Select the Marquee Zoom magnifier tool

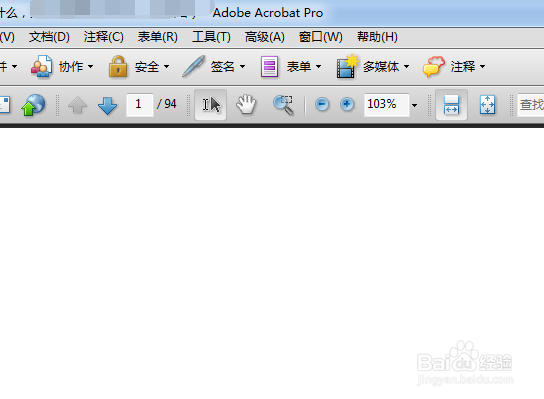[283, 105]
